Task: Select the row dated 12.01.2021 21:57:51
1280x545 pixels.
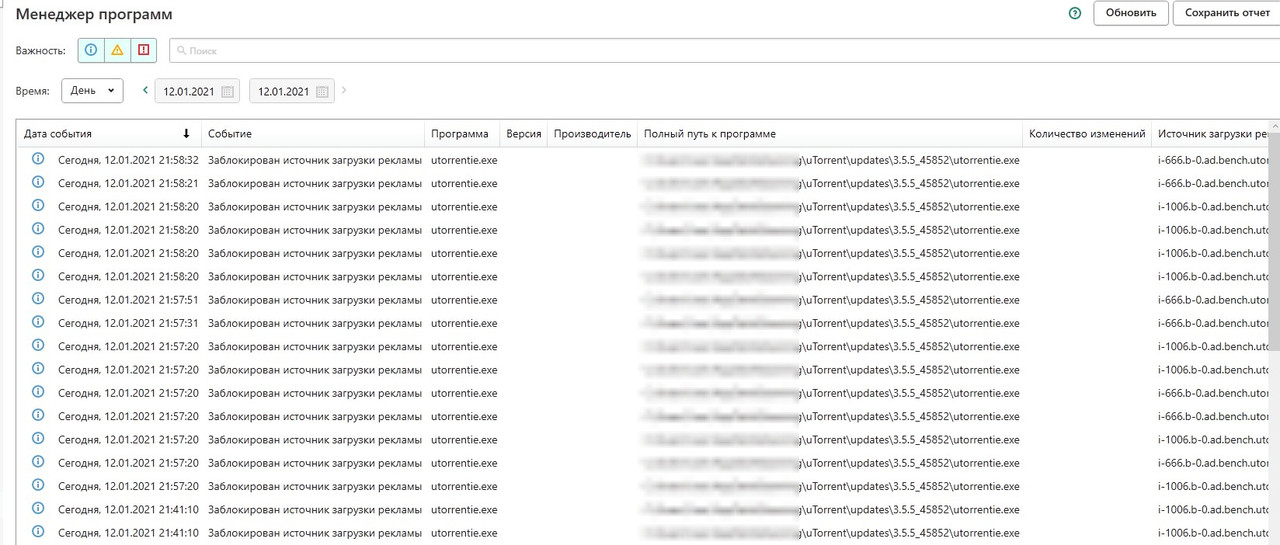Action: pyautogui.click(x=644, y=300)
